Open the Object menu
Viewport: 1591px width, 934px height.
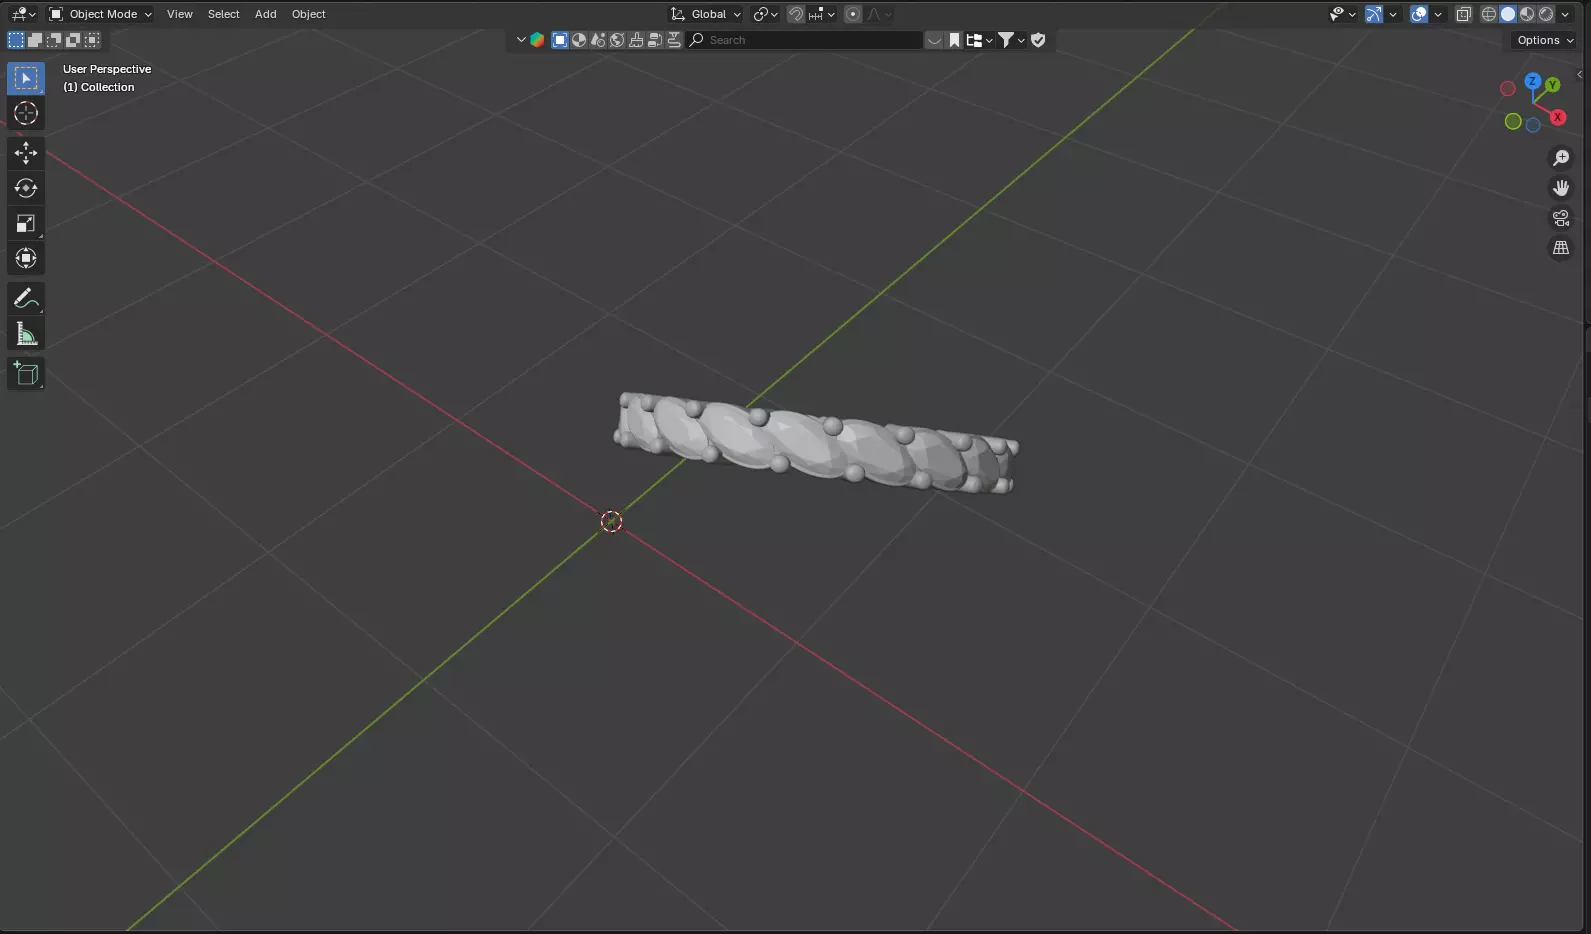pos(309,14)
